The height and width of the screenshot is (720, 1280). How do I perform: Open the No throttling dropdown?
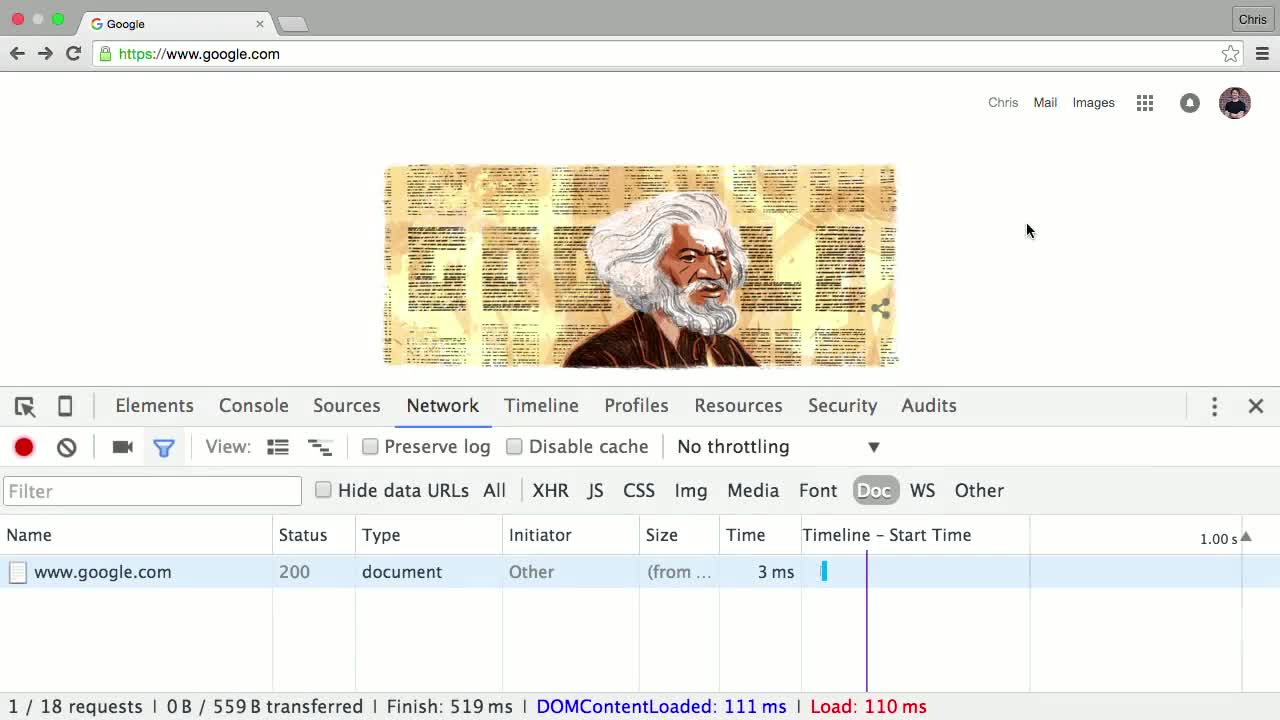pos(778,447)
